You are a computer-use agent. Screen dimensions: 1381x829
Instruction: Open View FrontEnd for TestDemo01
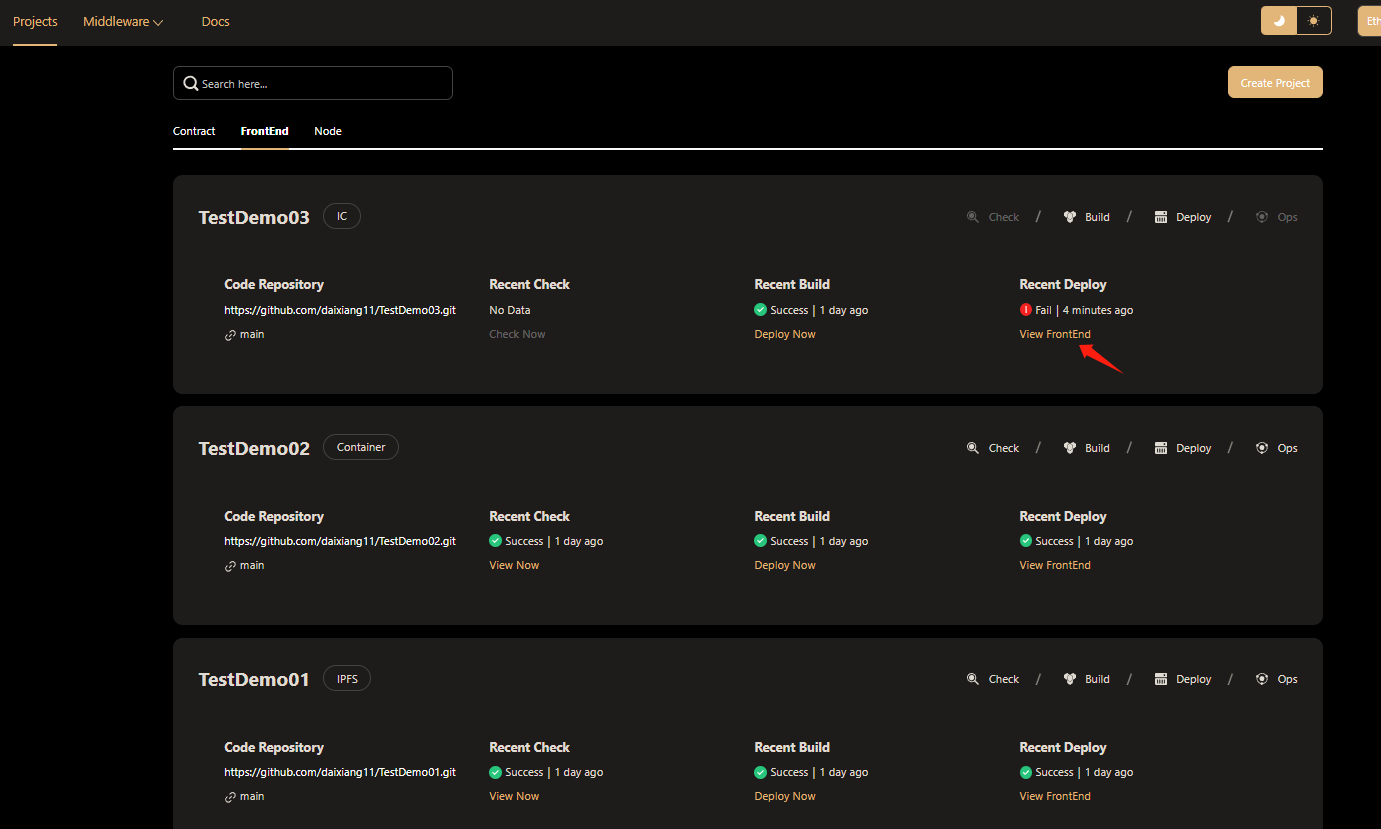(1055, 796)
